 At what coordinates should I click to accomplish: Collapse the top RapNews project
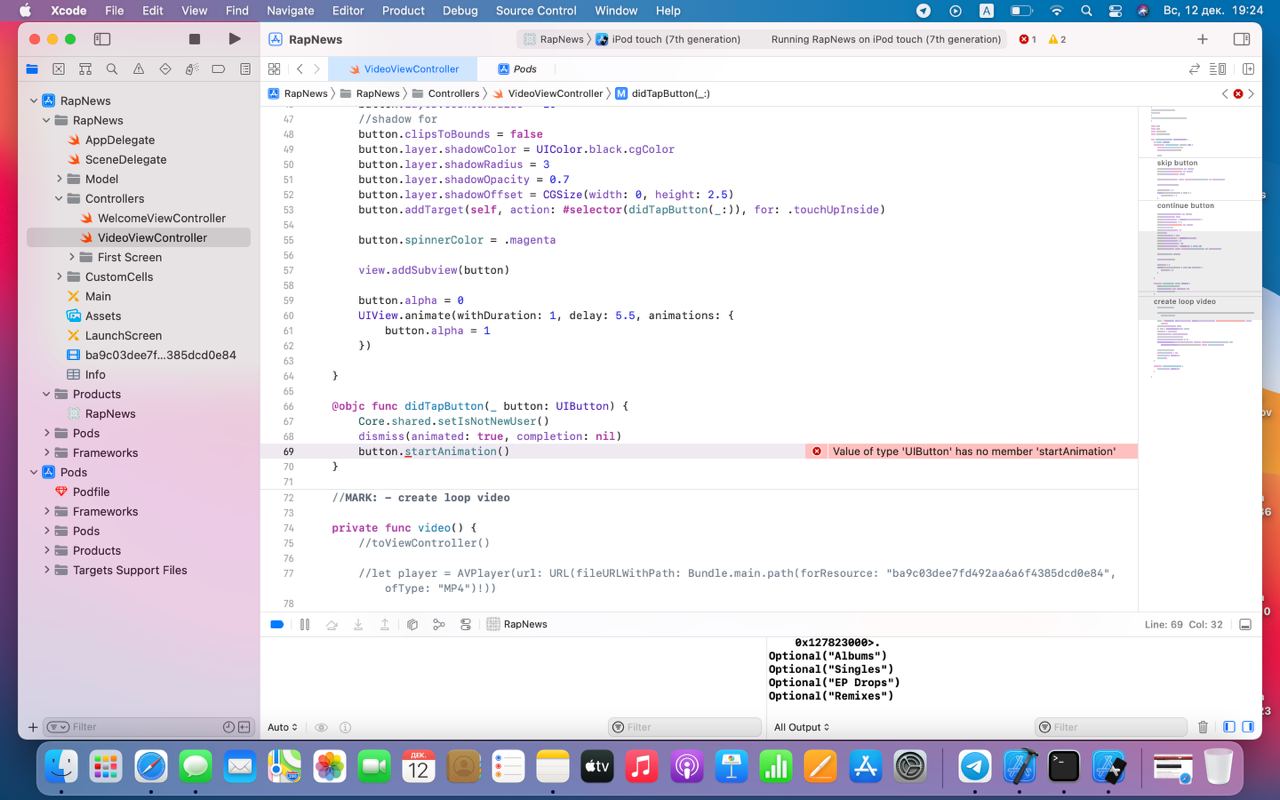pyautogui.click(x=33, y=101)
